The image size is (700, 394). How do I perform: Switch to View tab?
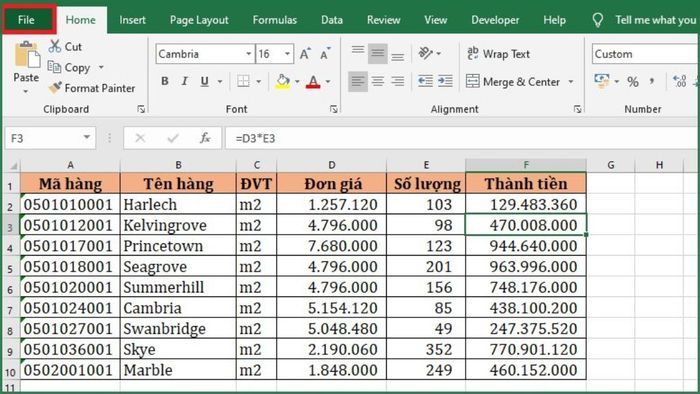(x=435, y=20)
